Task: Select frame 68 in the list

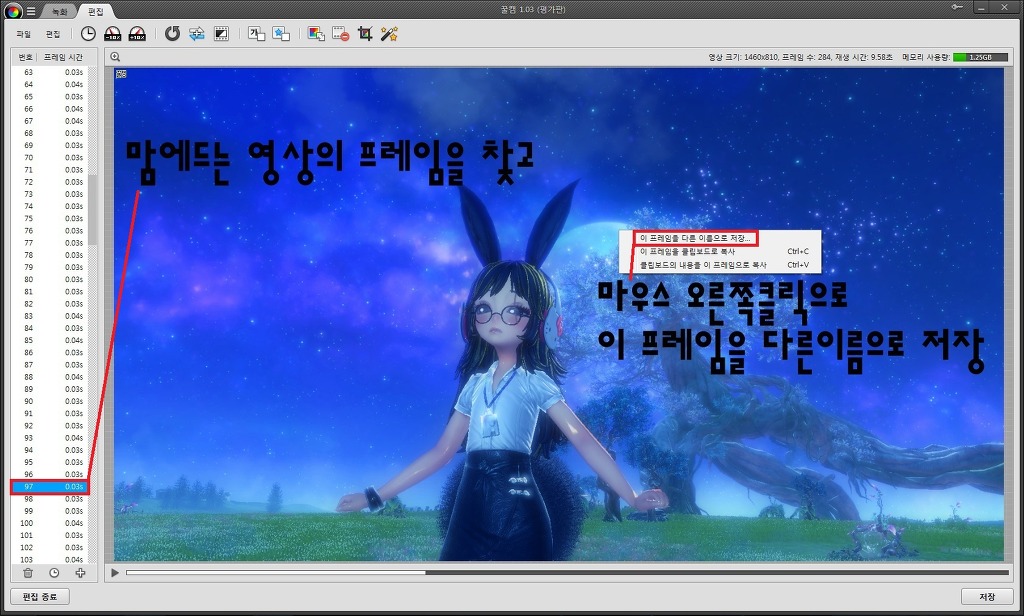Action: [50, 133]
